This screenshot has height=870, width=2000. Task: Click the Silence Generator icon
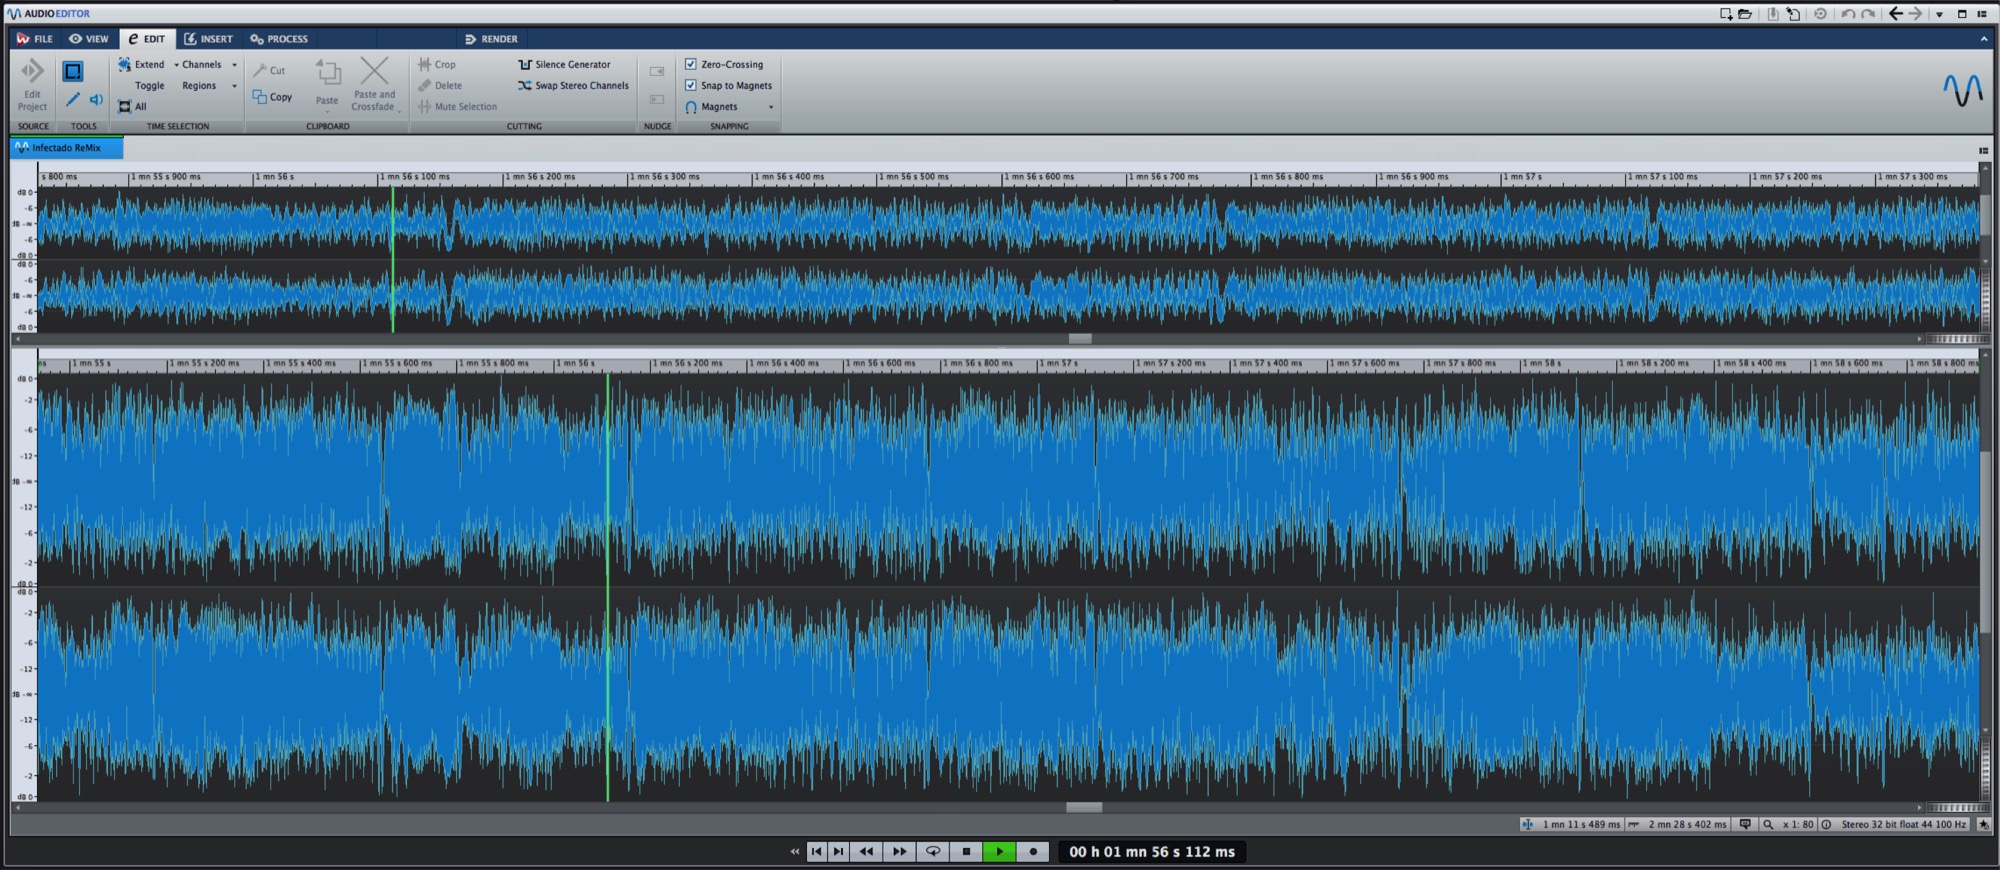(x=524, y=64)
